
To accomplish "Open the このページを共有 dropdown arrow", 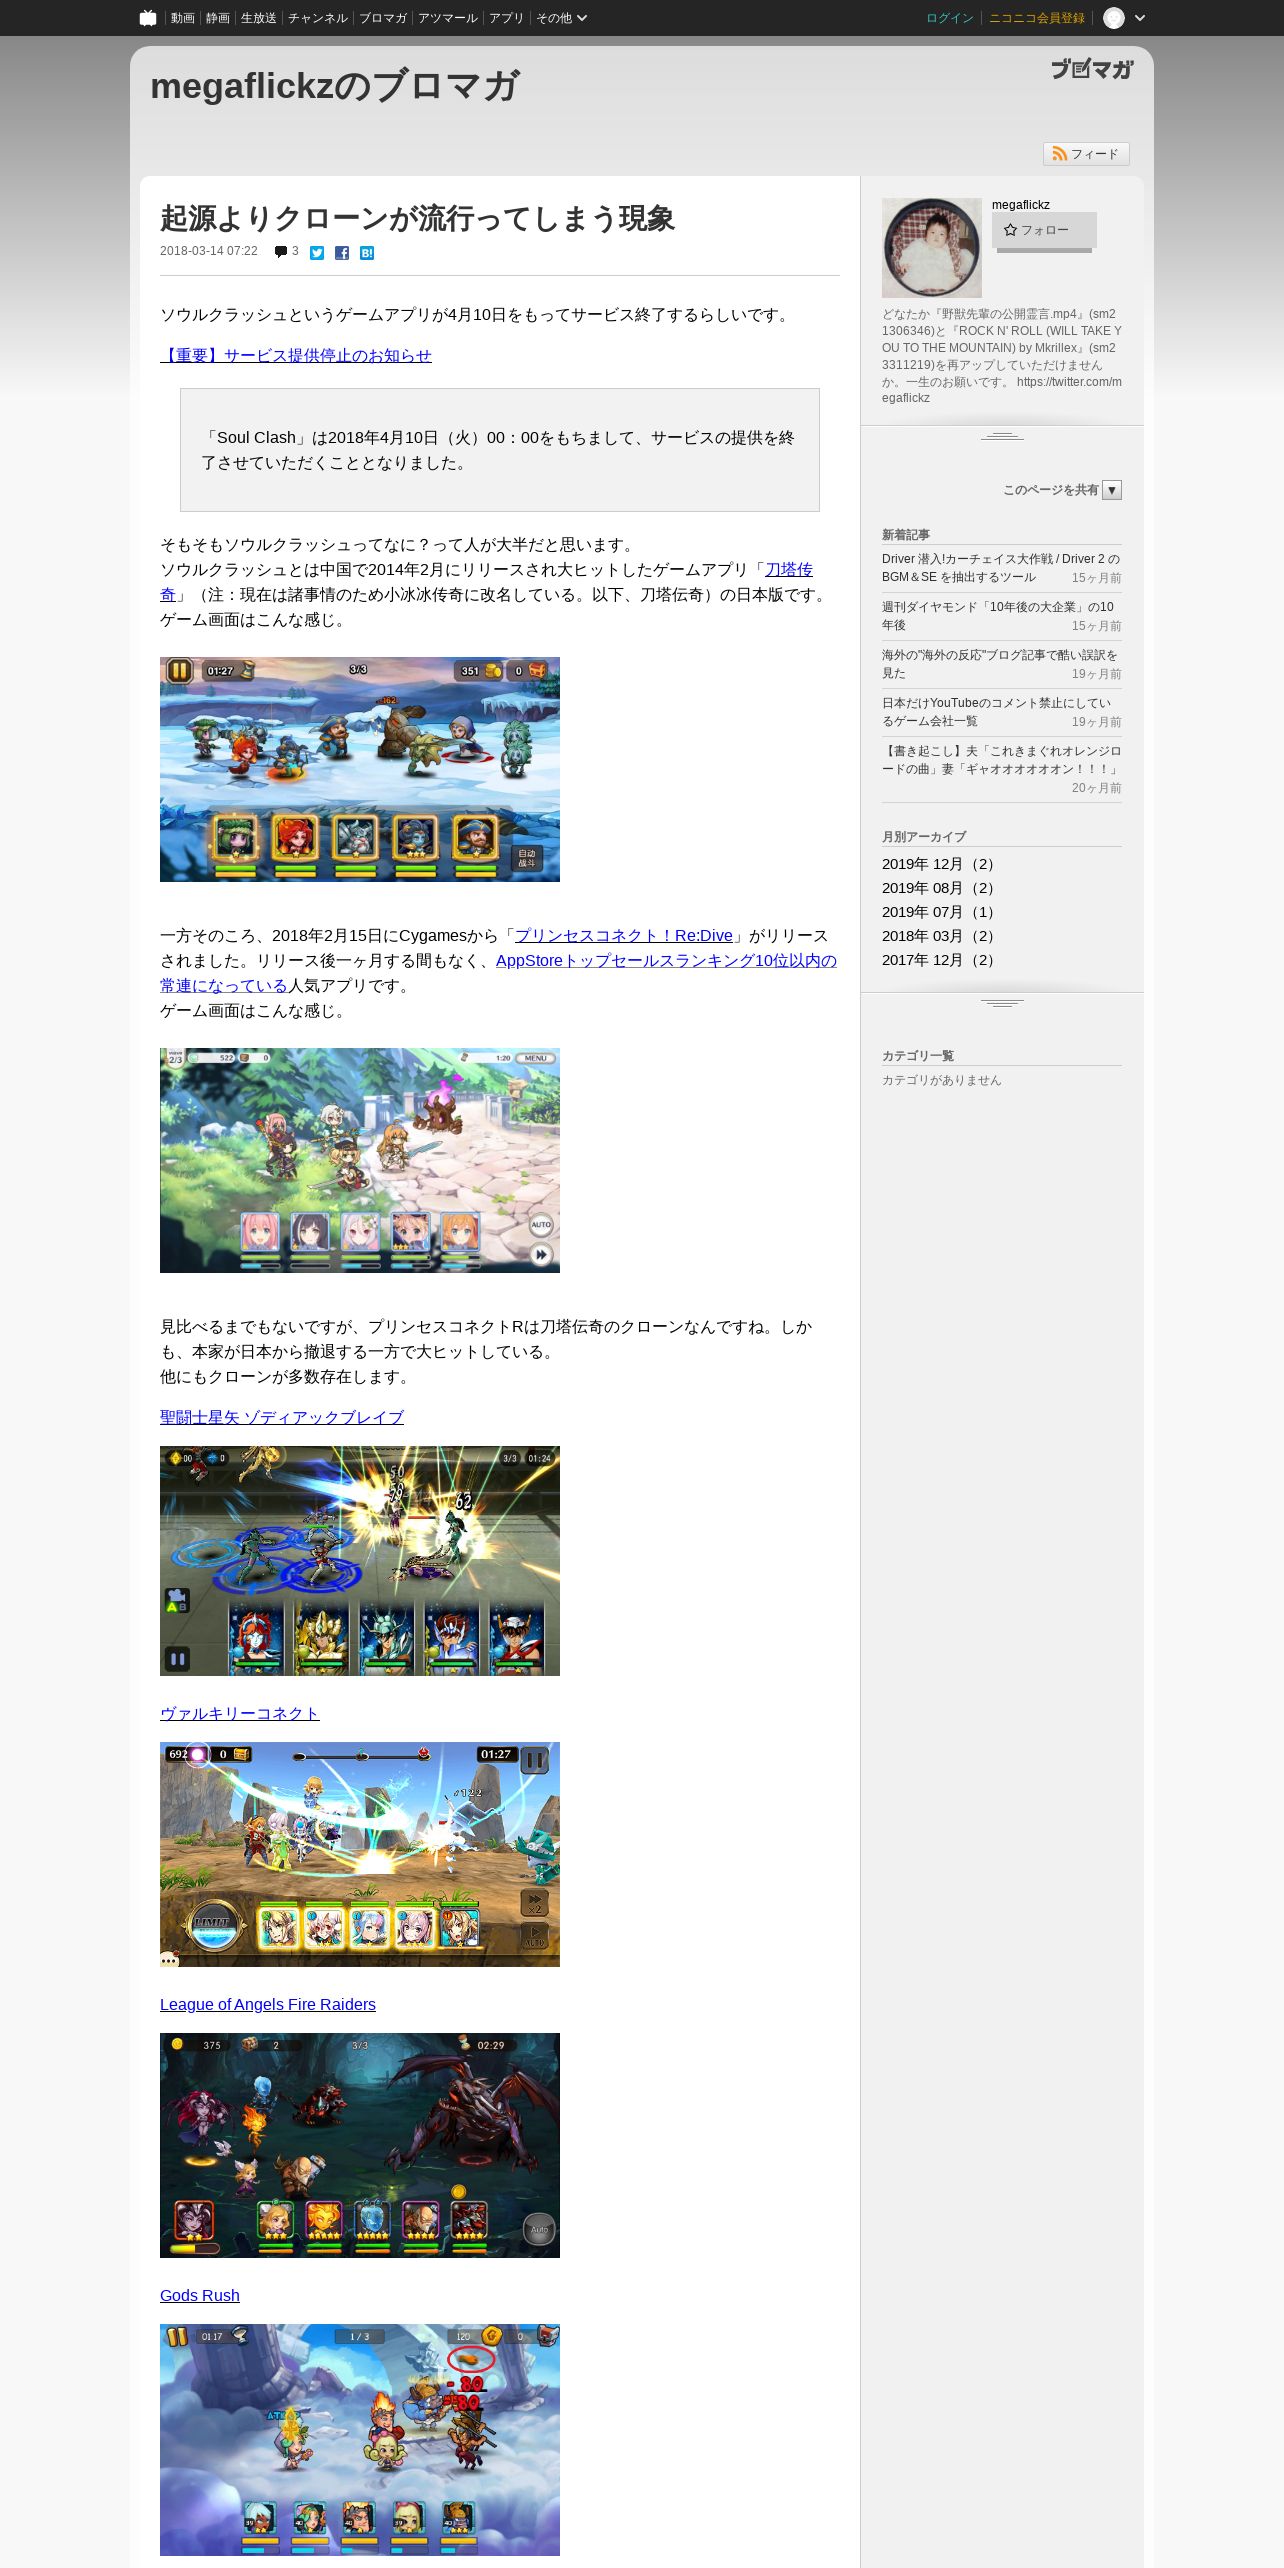I will [x=1112, y=490].
